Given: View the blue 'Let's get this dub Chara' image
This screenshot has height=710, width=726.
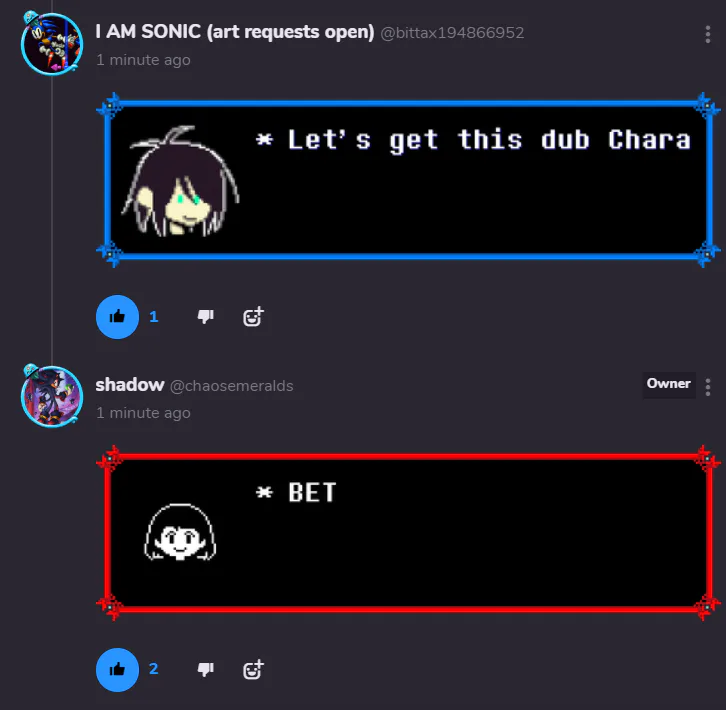Looking at the screenshot, I should tap(408, 180).
